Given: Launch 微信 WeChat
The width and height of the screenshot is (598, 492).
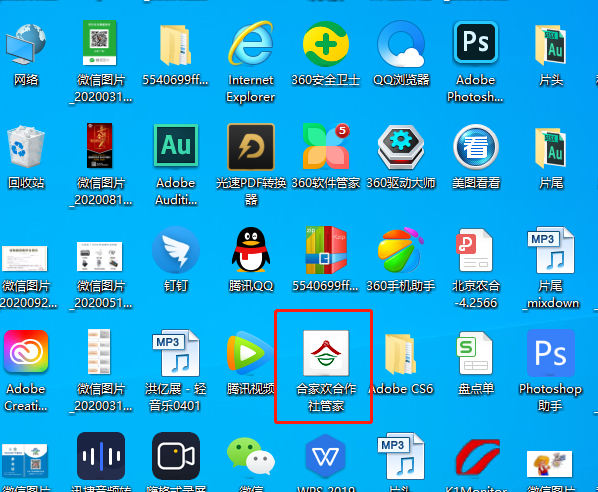Looking at the screenshot, I should (251, 457).
